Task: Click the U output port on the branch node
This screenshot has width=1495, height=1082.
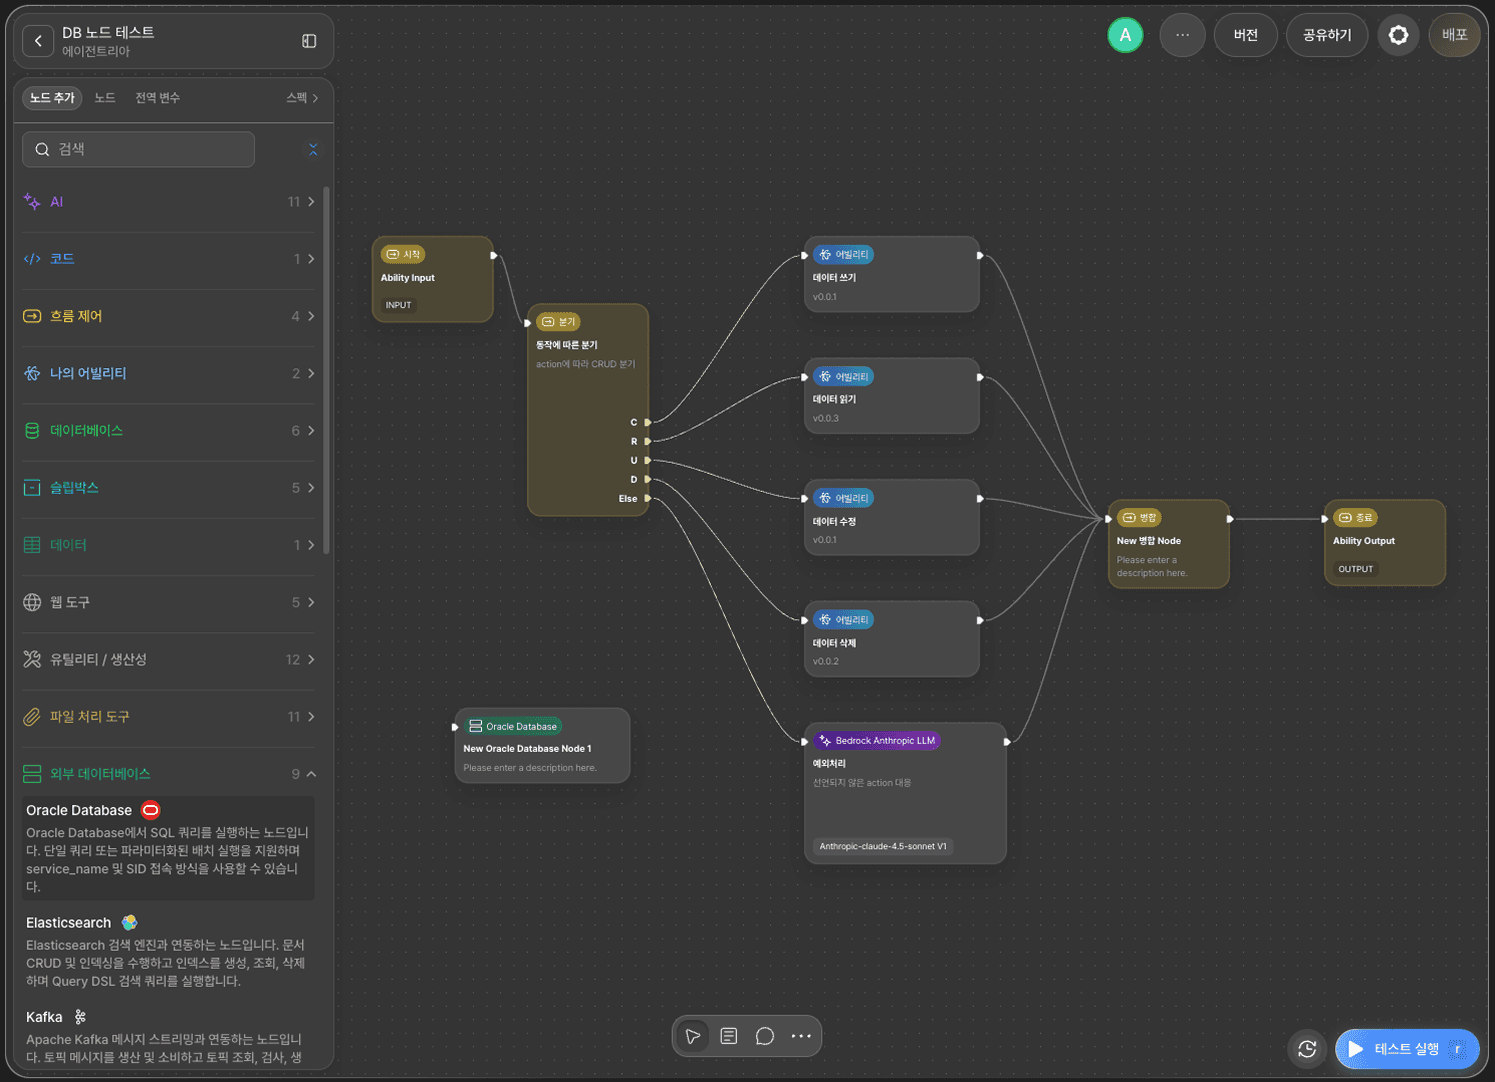Action: point(648,460)
